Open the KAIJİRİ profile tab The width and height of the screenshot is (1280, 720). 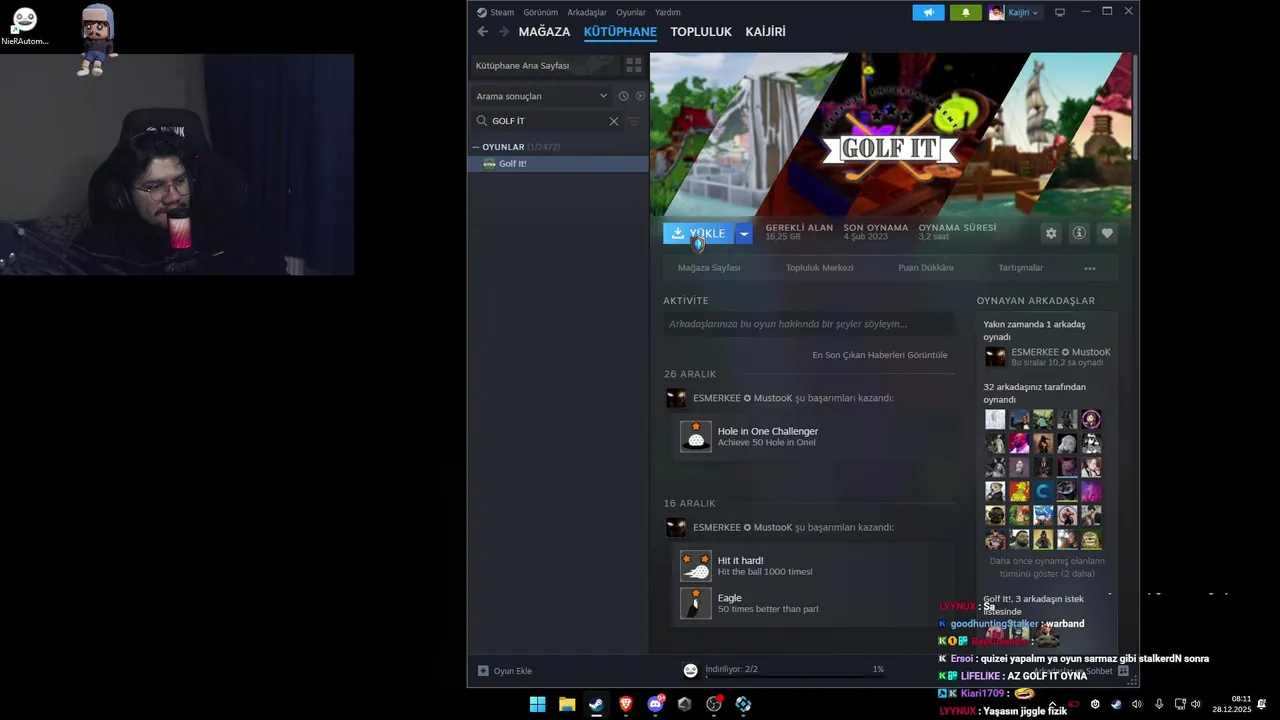pos(765,32)
